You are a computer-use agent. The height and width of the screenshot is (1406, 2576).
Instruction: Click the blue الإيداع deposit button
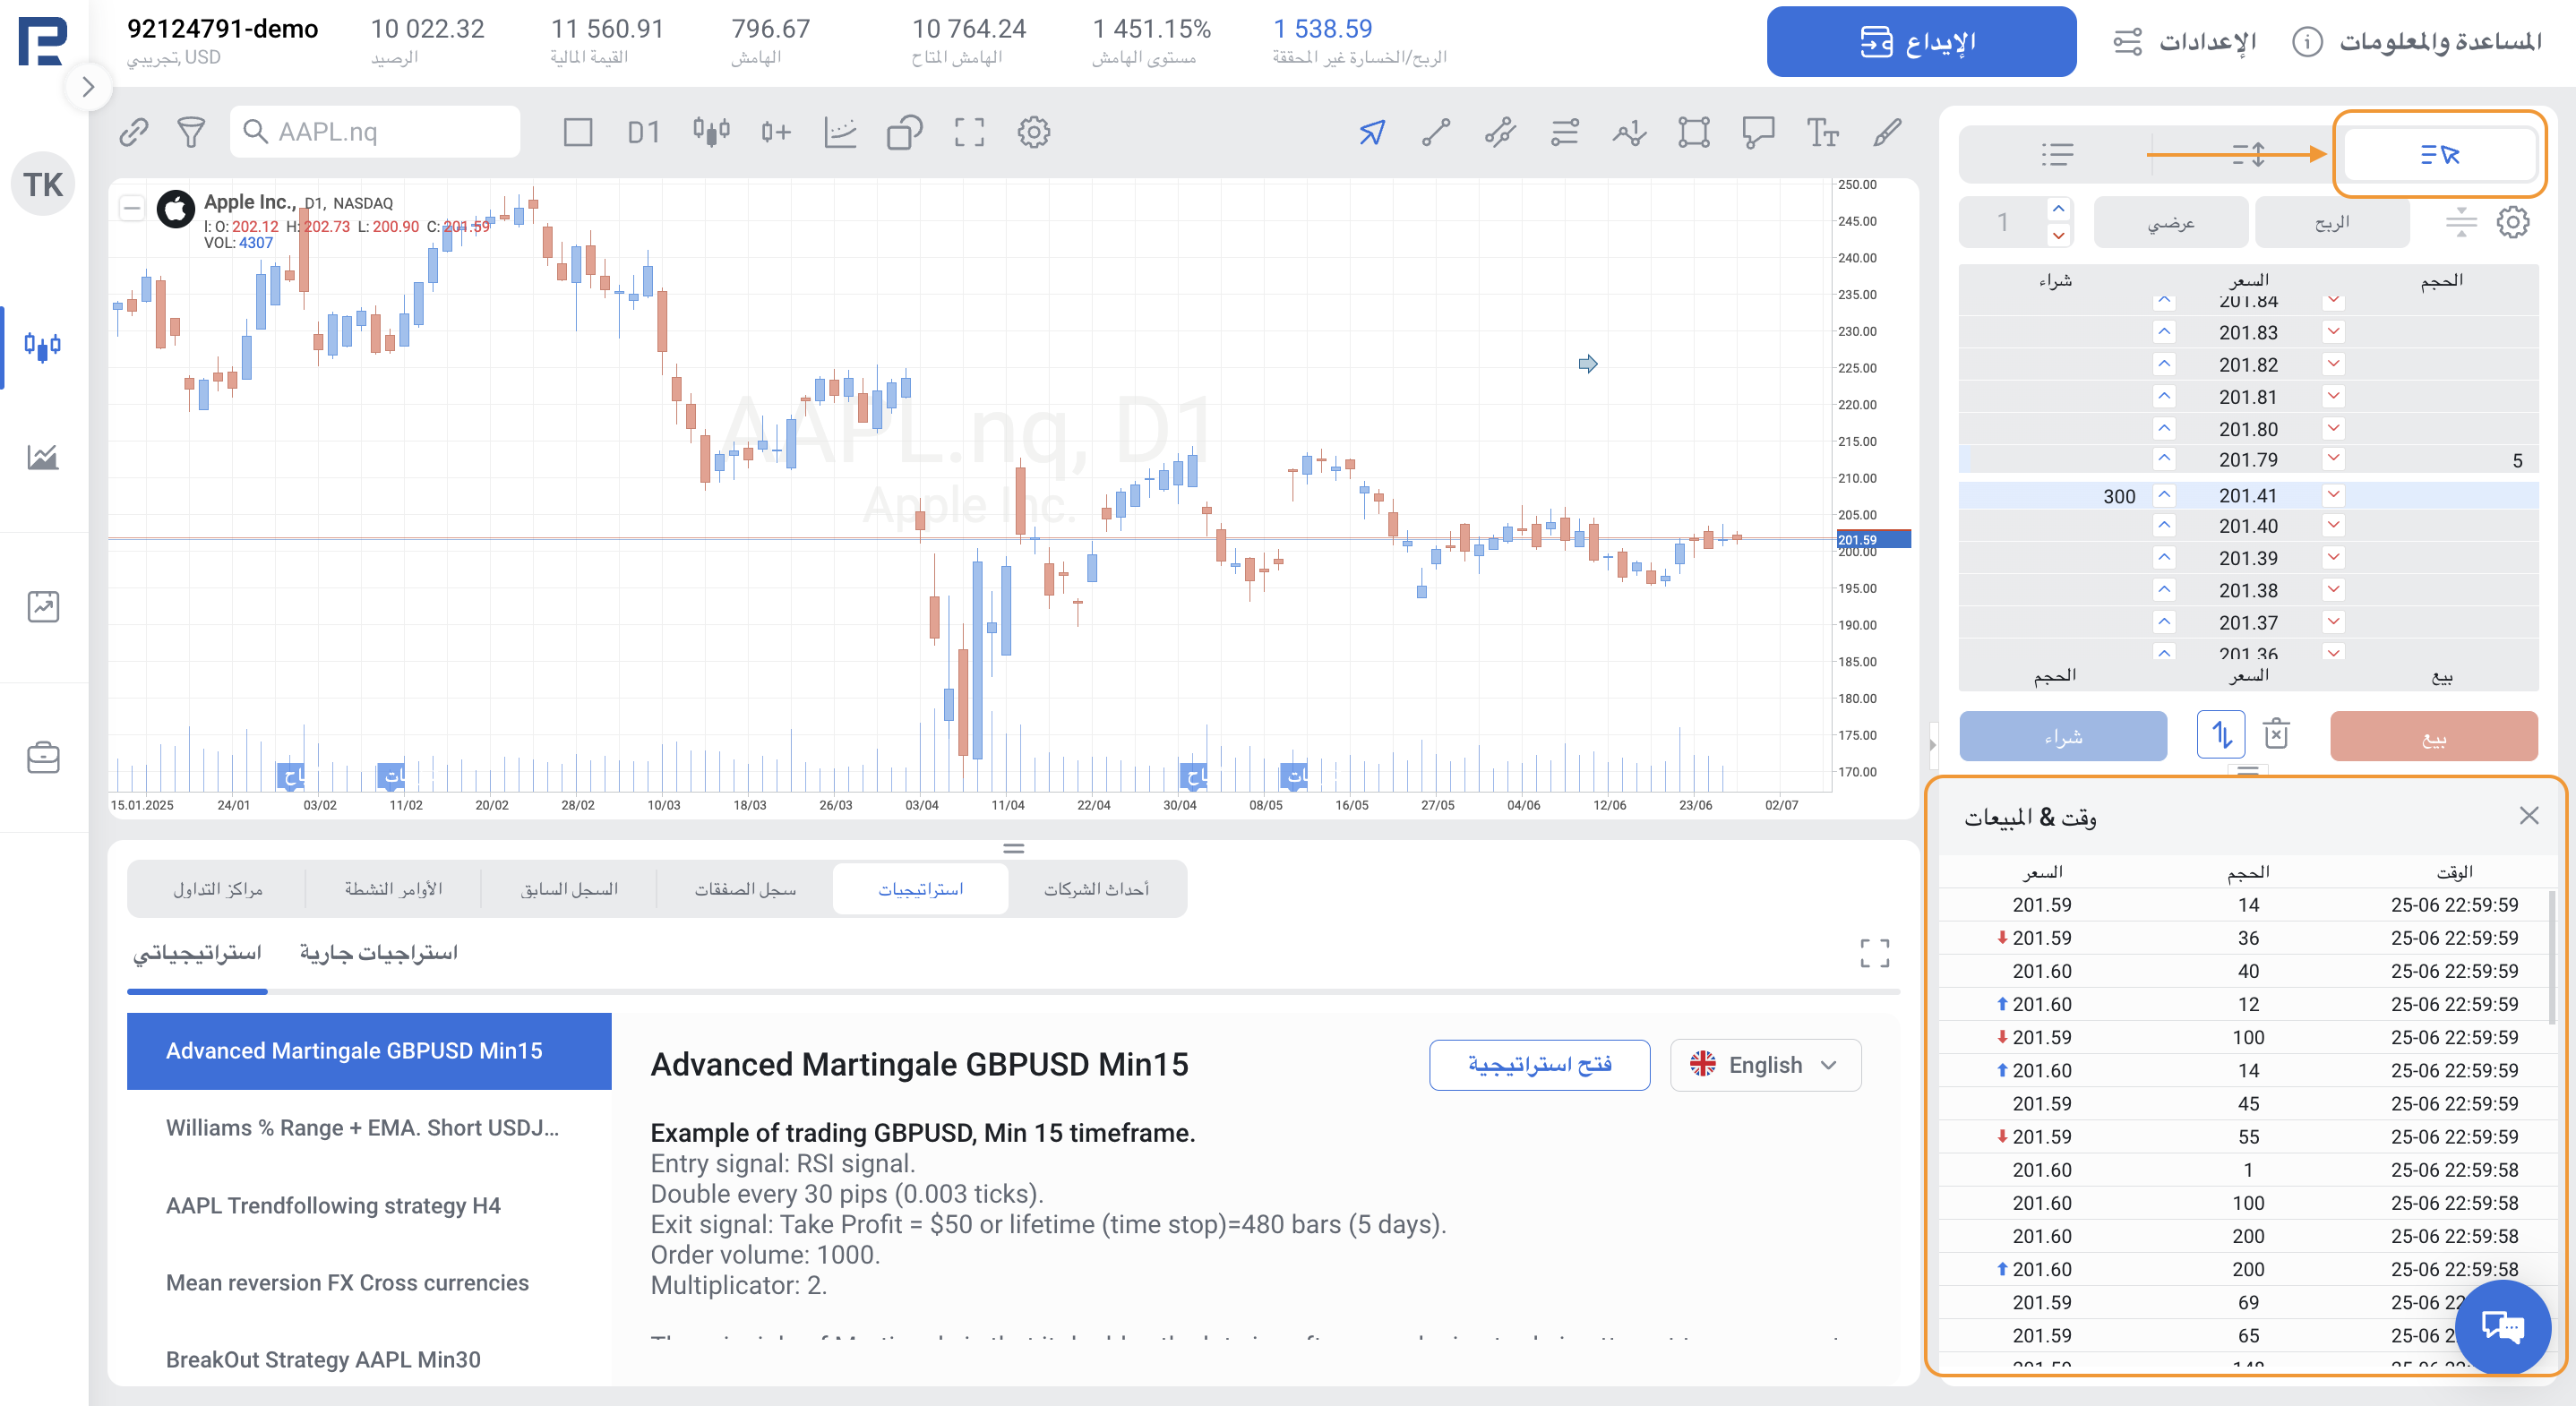[1920, 42]
